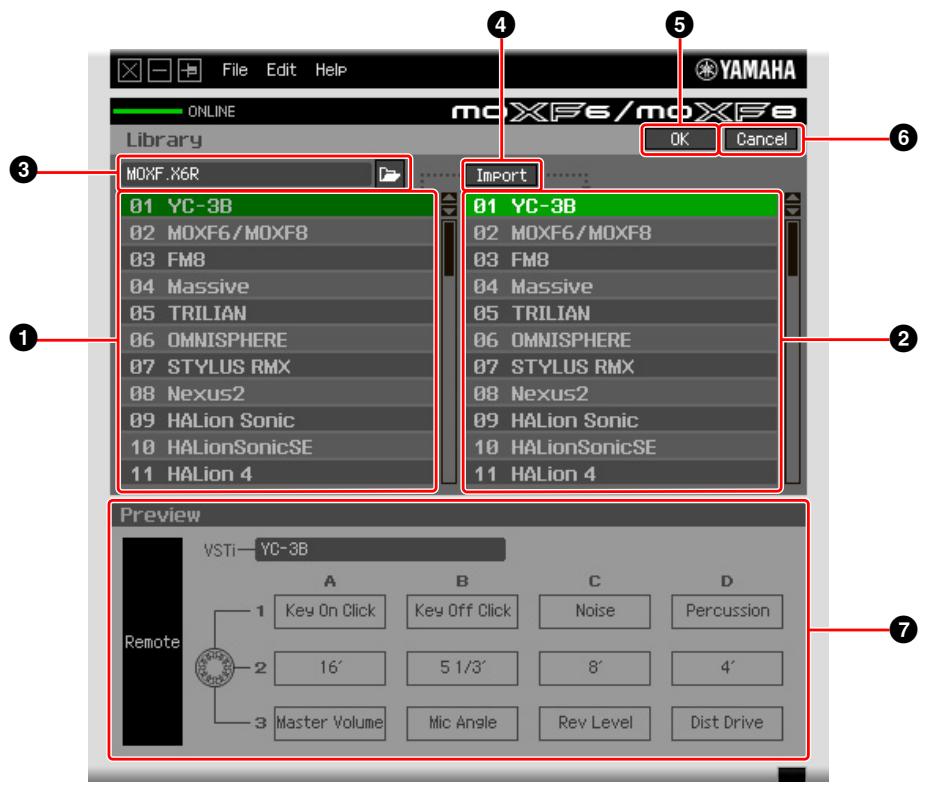This screenshot has width=929, height=789.
Task: Click the Yamaha logo
Action: tap(745, 70)
